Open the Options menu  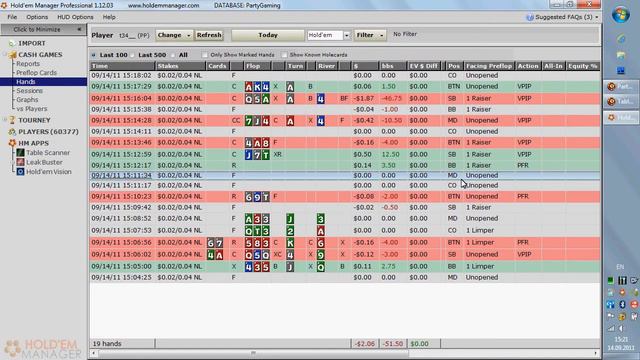pyautogui.click(x=37, y=17)
